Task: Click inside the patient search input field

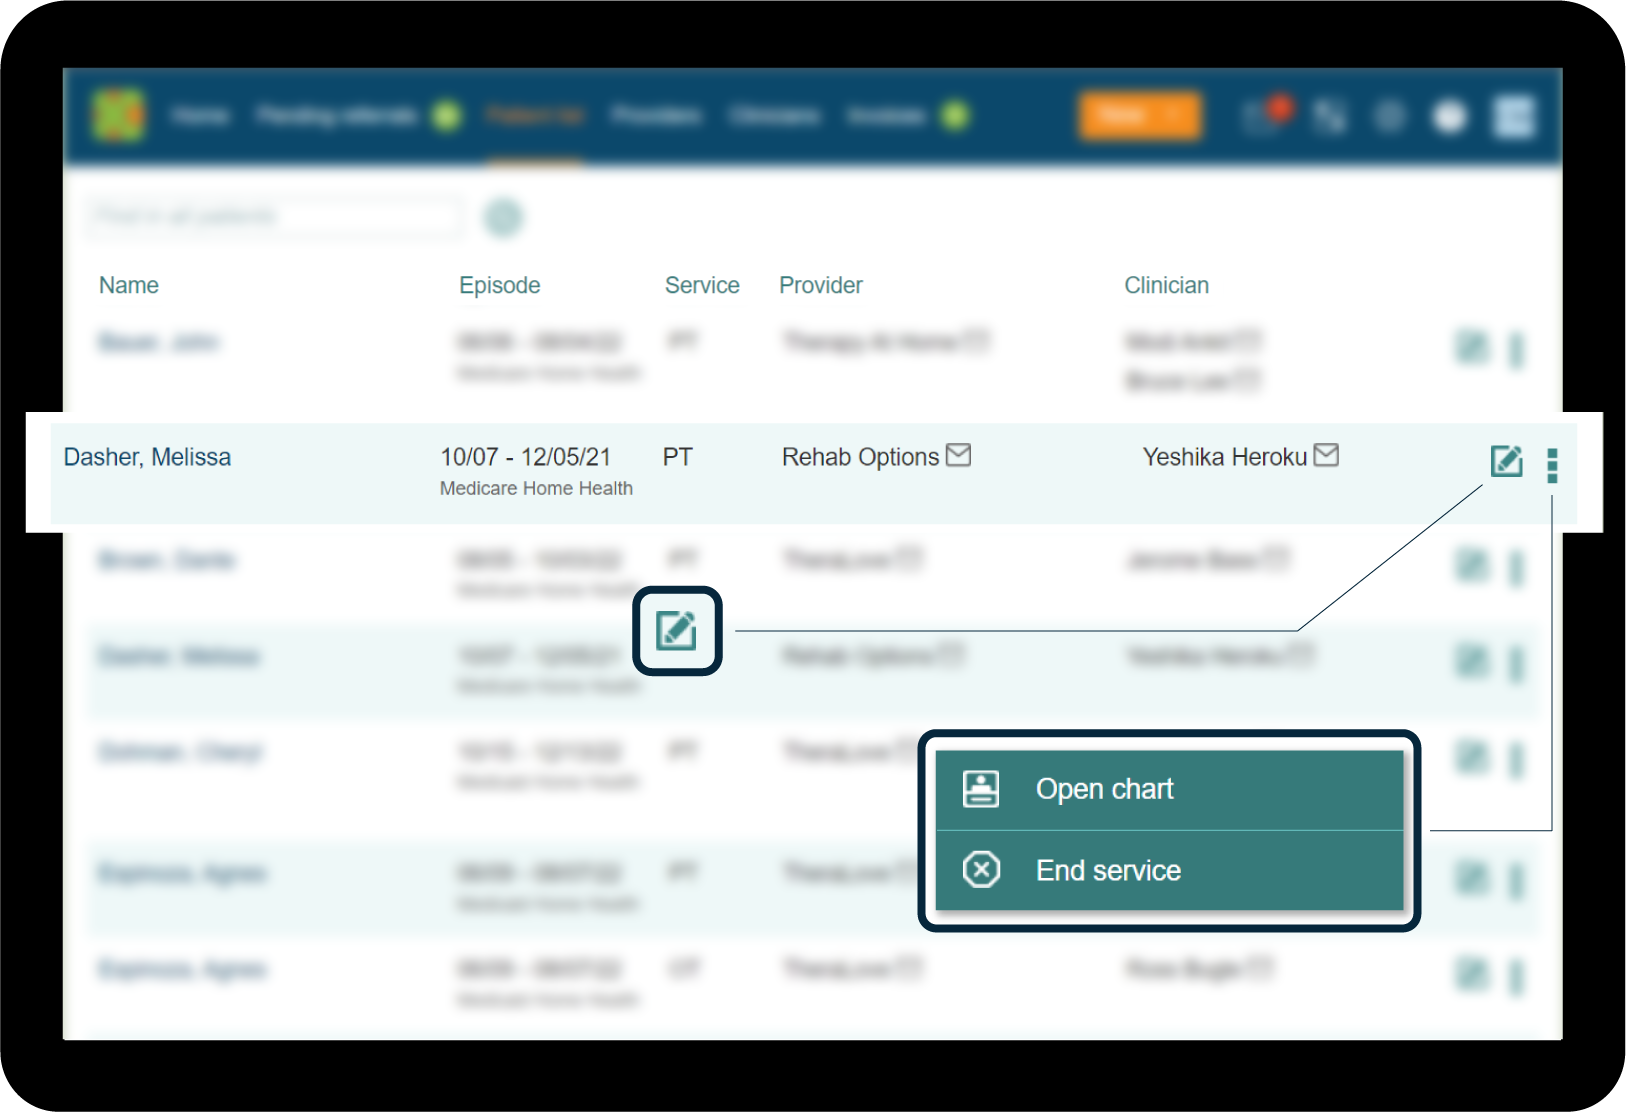Action: [272, 216]
